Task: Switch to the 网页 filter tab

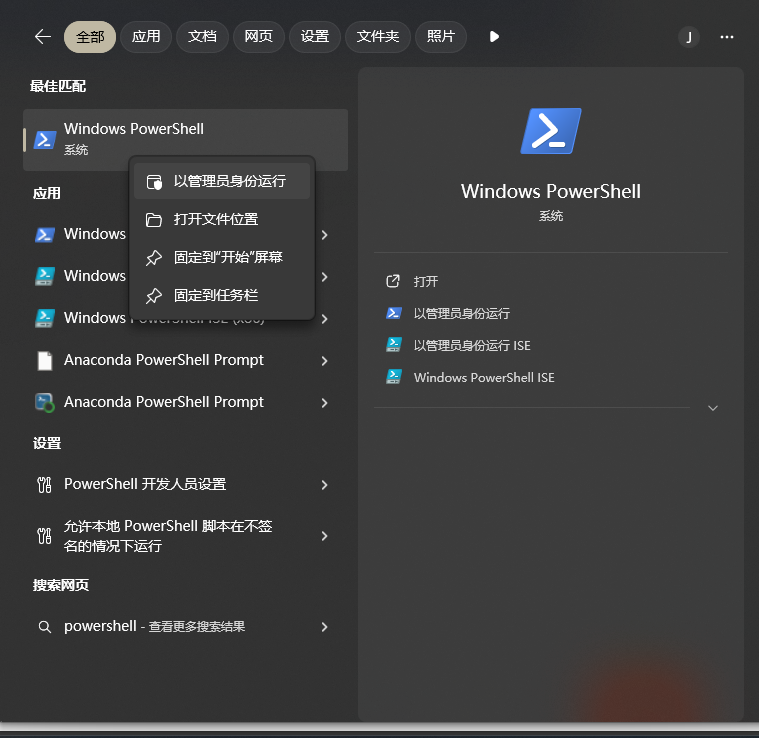Action: pyautogui.click(x=258, y=37)
